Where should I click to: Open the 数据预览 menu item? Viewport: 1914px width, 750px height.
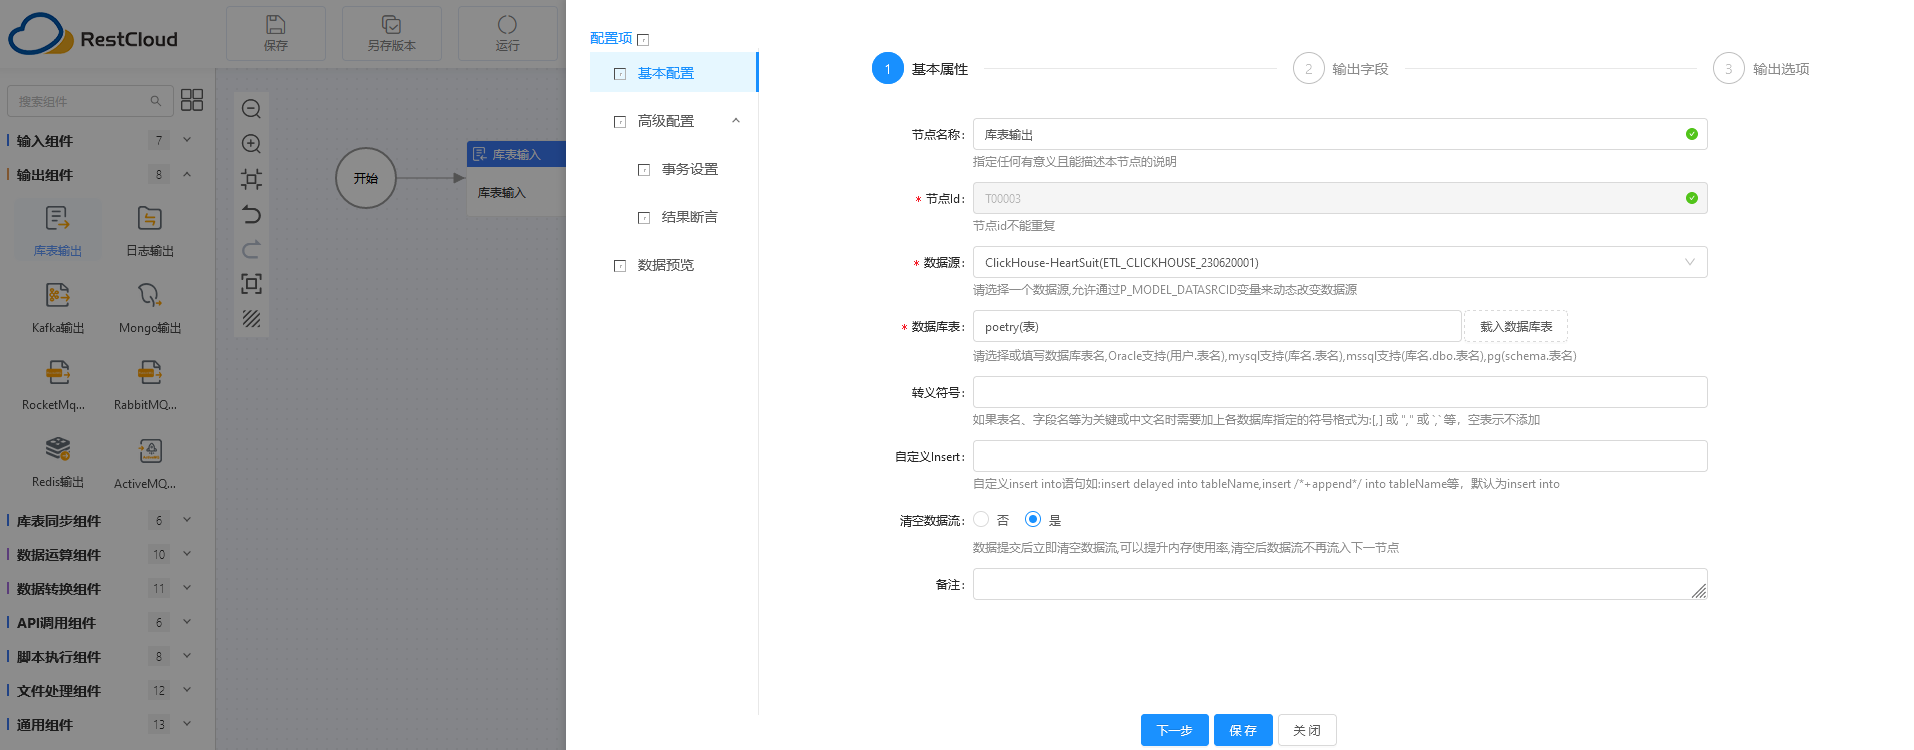pos(673,265)
